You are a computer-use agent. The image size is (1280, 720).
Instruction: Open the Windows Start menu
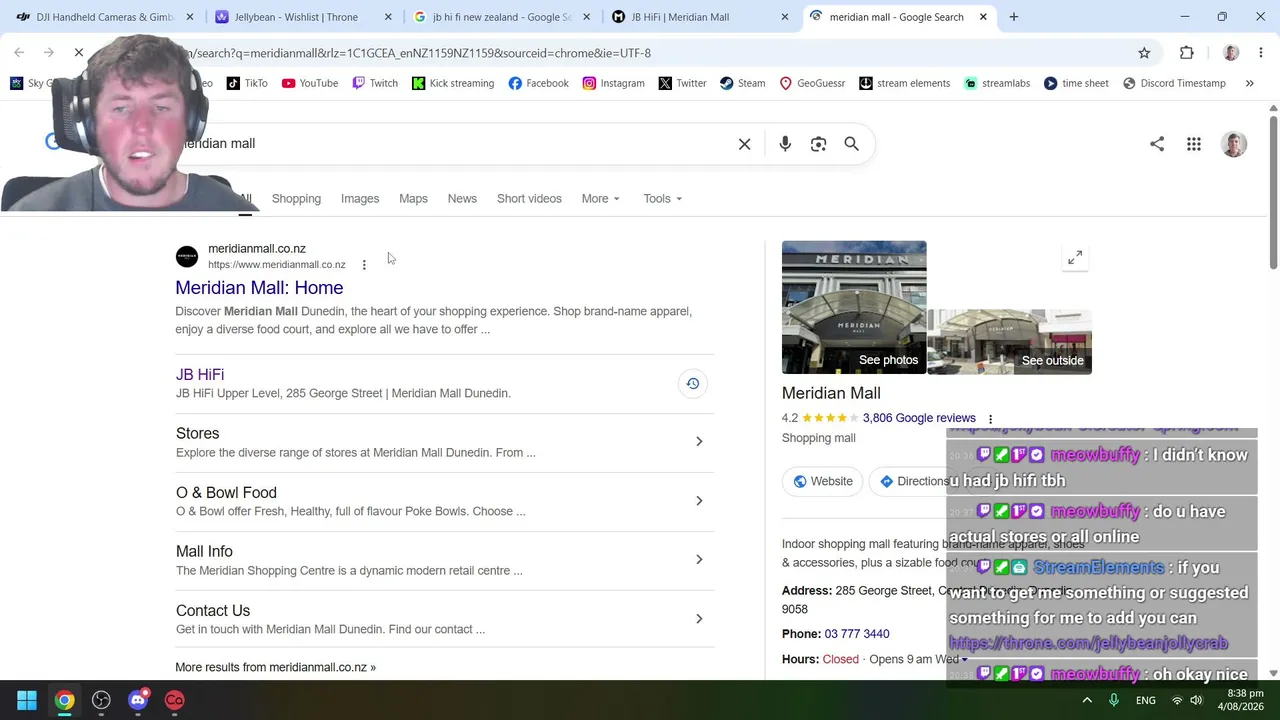click(x=27, y=700)
